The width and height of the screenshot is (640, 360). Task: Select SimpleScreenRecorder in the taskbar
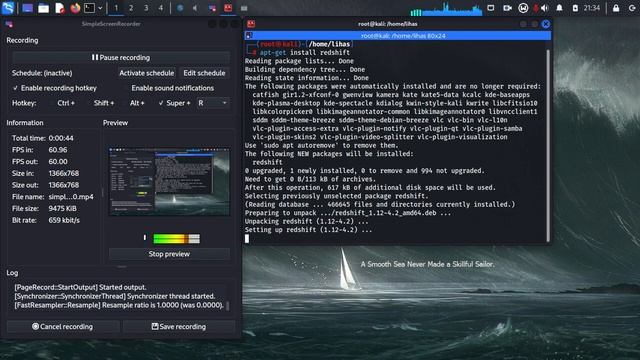point(212,8)
